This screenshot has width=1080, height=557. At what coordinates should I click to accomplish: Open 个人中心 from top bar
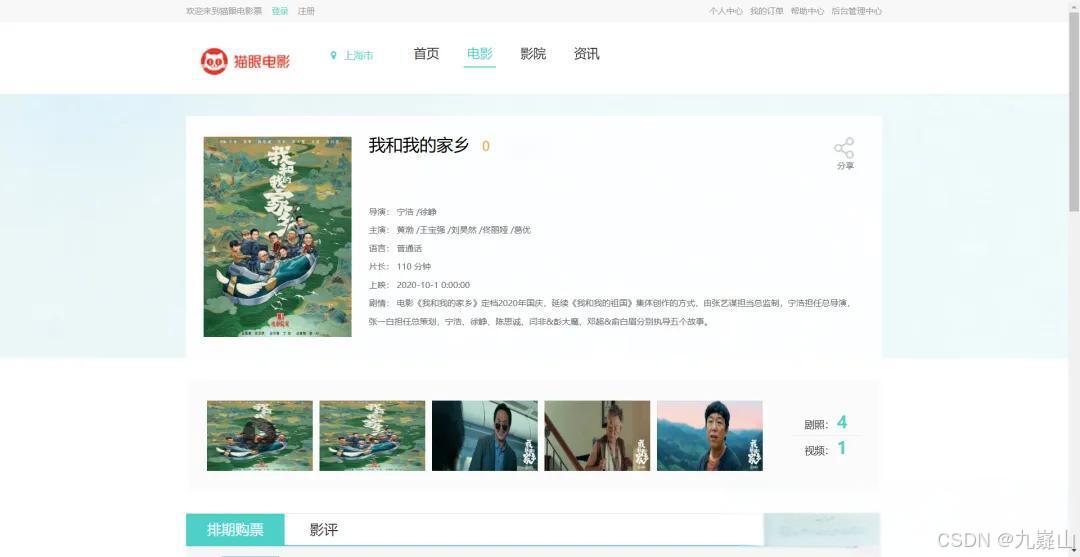(726, 11)
